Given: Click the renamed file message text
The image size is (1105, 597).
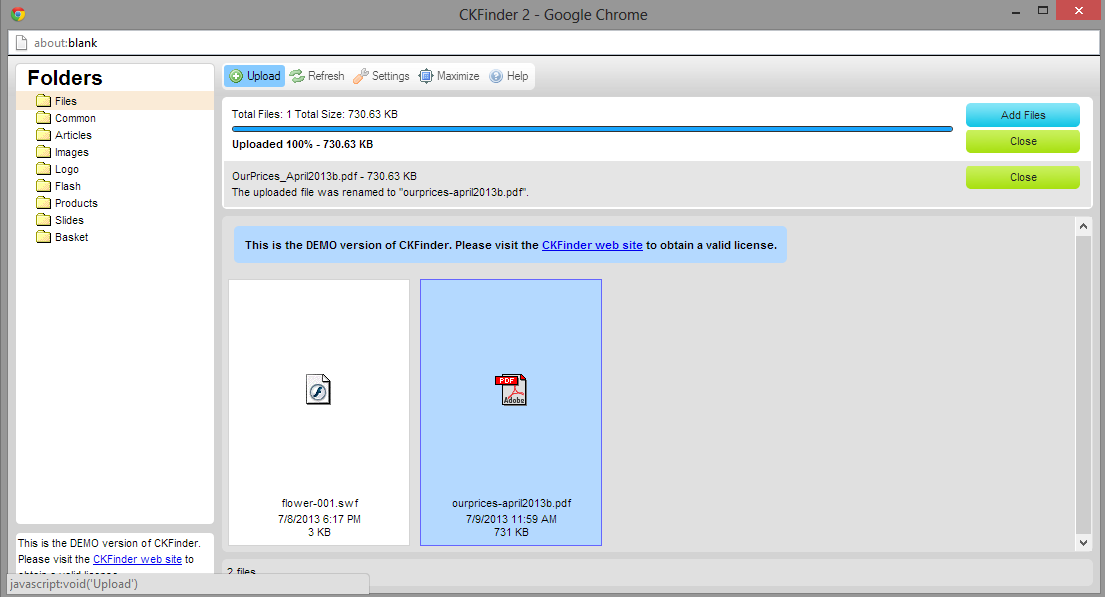Looking at the screenshot, I should 380,192.
